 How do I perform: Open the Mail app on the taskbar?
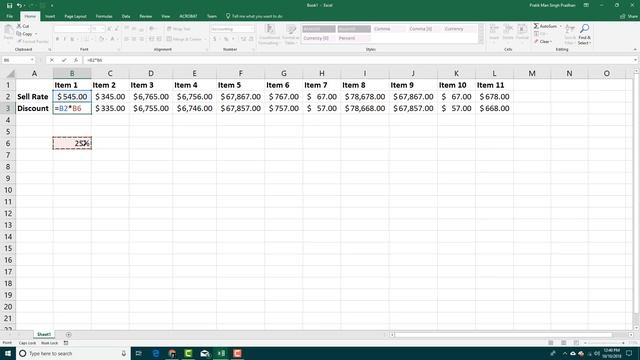(205, 353)
